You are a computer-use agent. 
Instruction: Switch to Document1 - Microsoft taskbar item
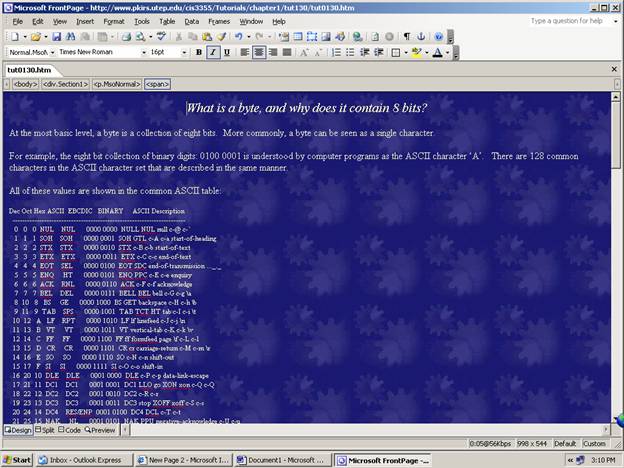[x=283, y=460]
